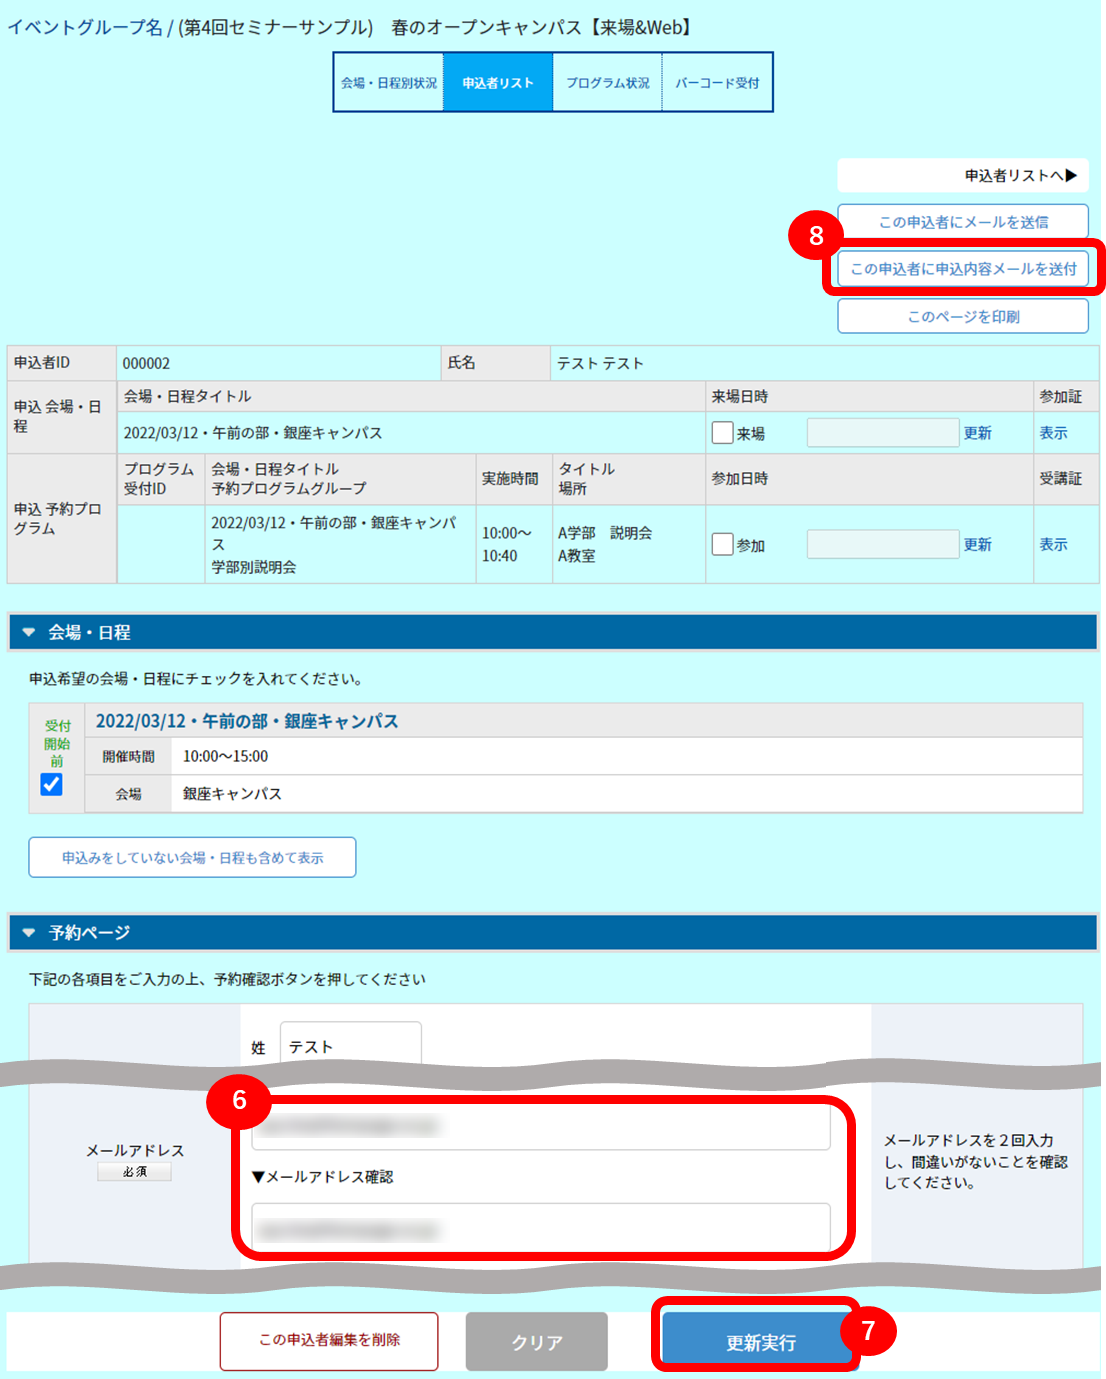Click この申込者にメールを送信 button

click(x=963, y=222)
